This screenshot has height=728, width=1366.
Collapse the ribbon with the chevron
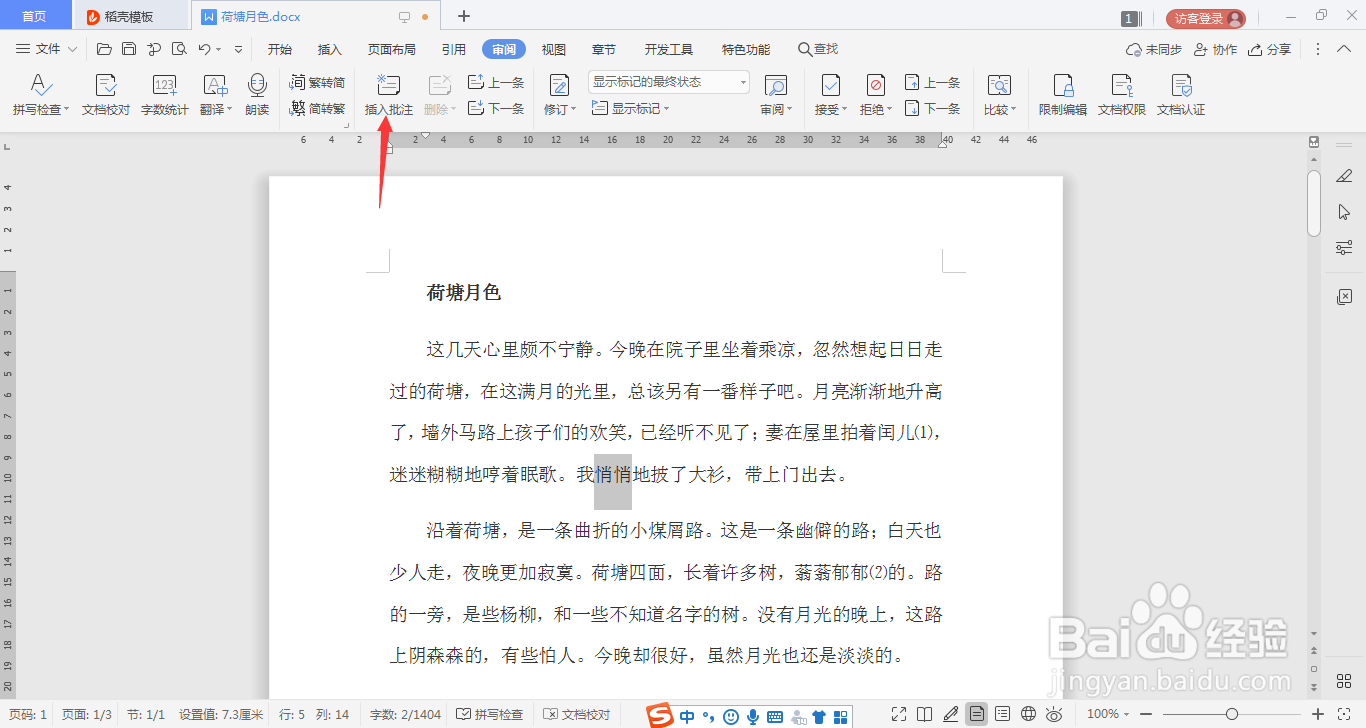1346,49
